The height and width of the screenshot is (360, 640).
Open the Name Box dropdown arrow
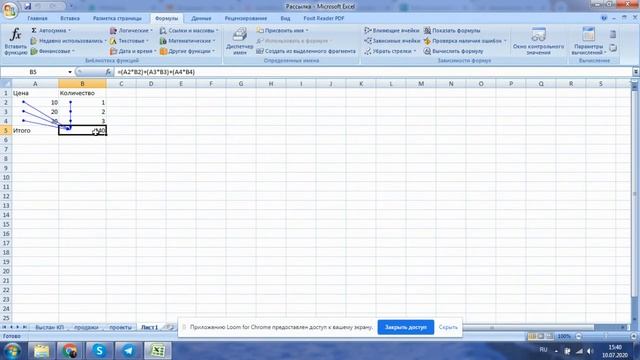70,72
